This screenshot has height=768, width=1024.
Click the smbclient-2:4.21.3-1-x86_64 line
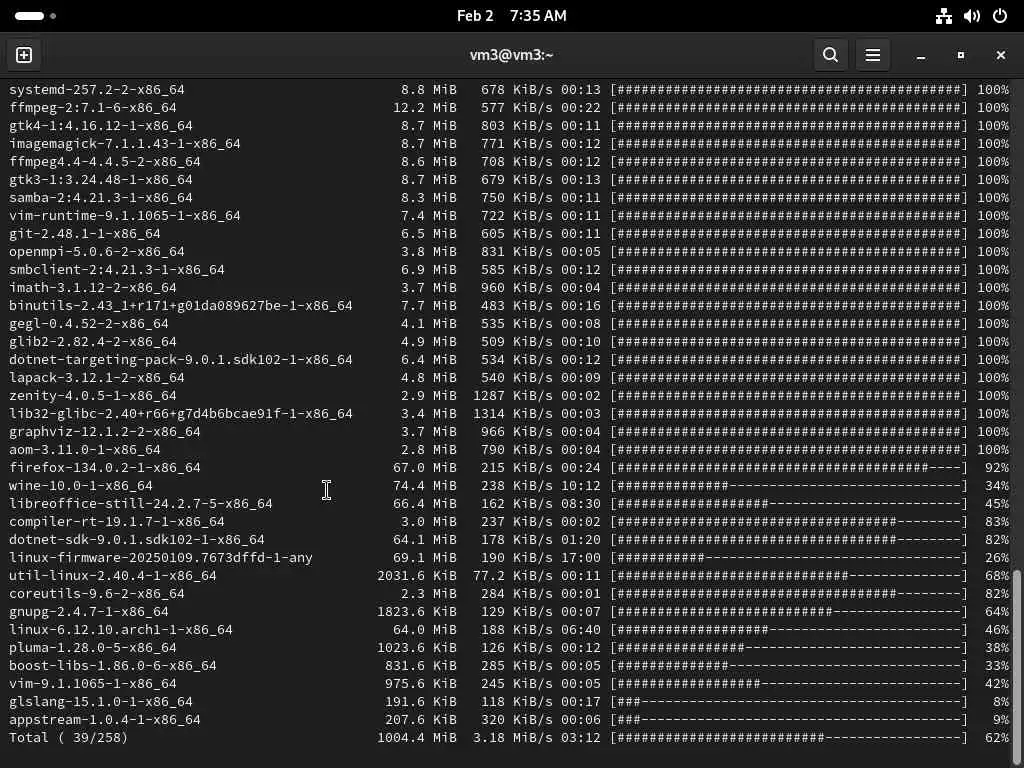pyautogui.click(x=509, y=270)
